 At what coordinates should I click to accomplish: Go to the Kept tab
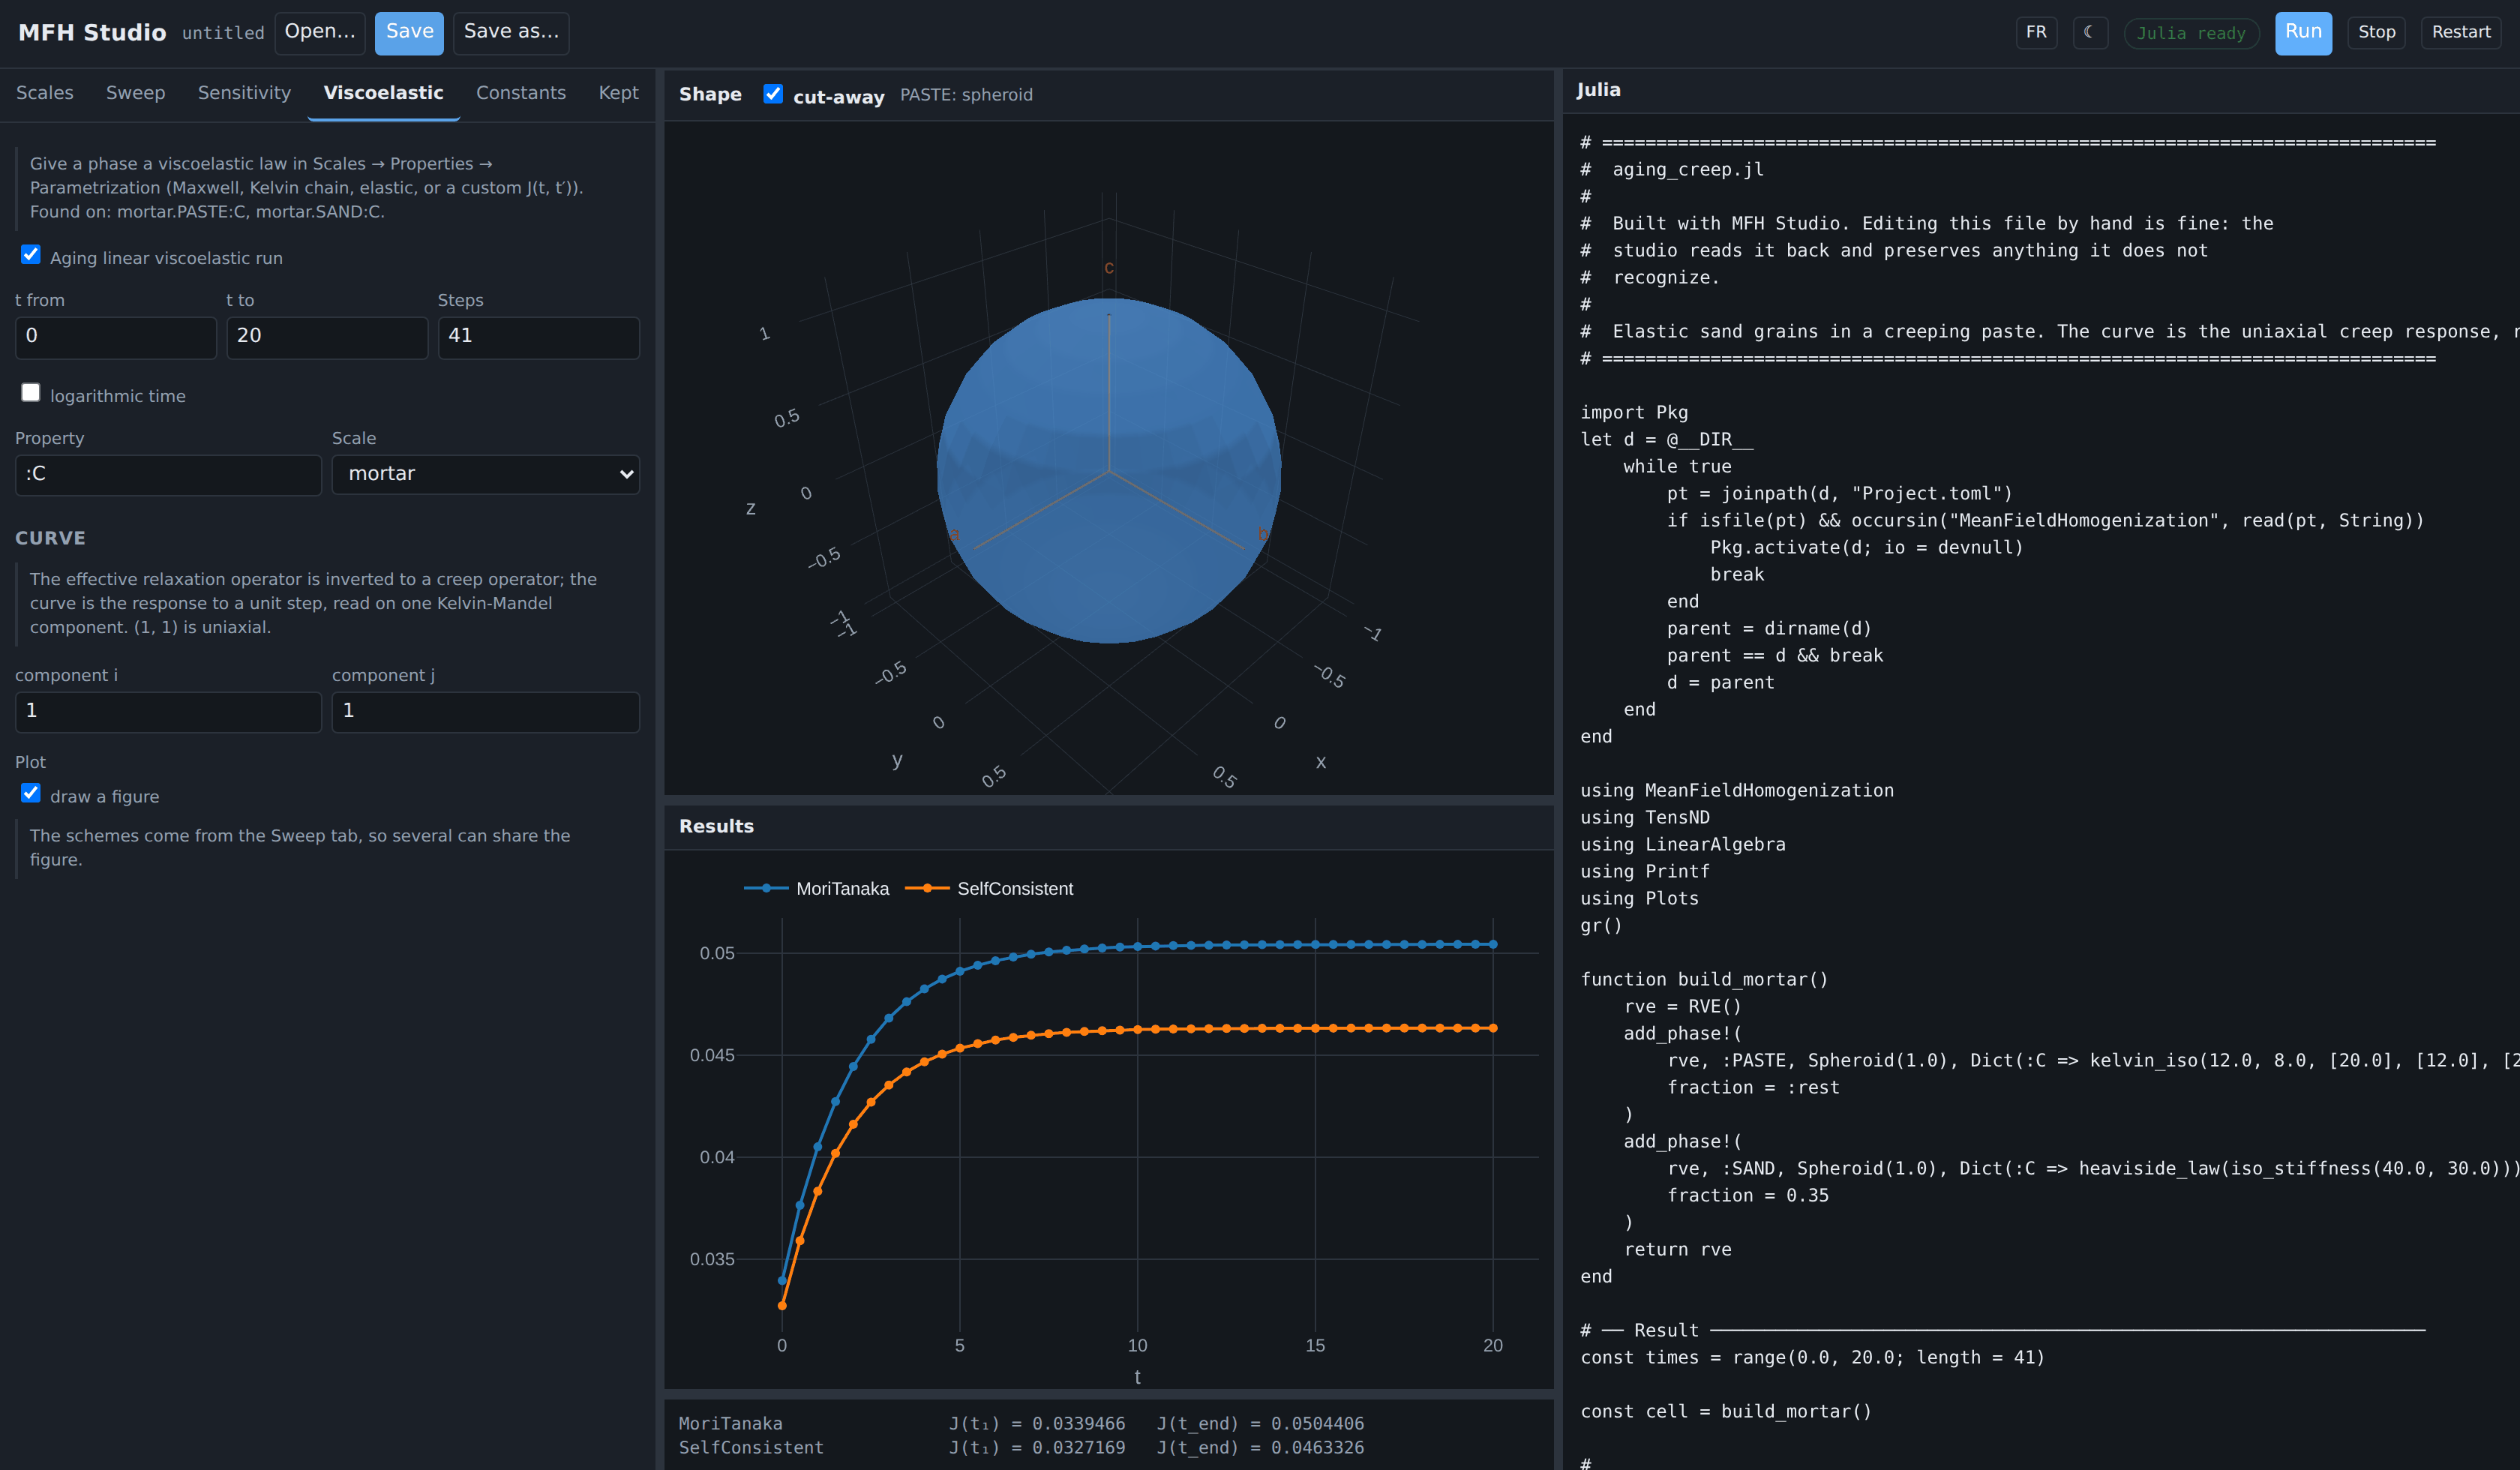618,93
